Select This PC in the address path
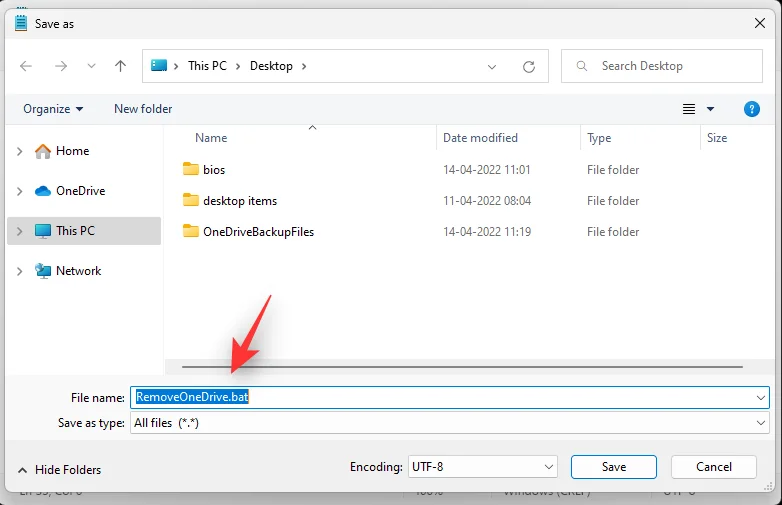 [x=207, y=66]
